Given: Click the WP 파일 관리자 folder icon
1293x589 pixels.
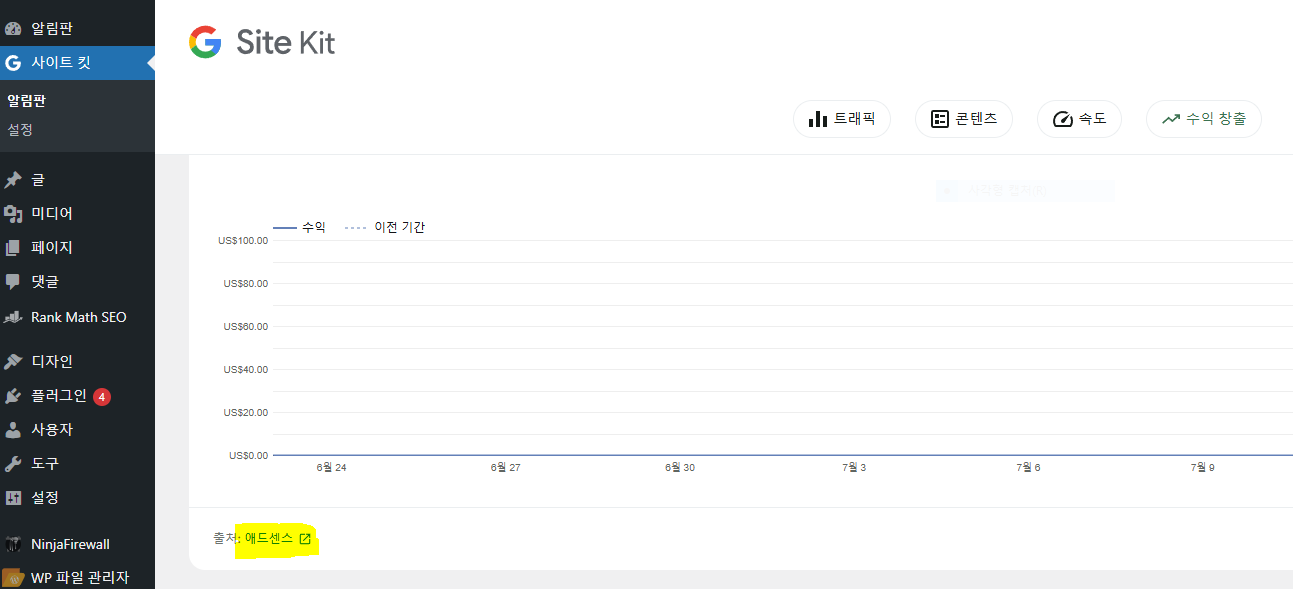Looking at the screenshot, I should (x=13, y=578).
